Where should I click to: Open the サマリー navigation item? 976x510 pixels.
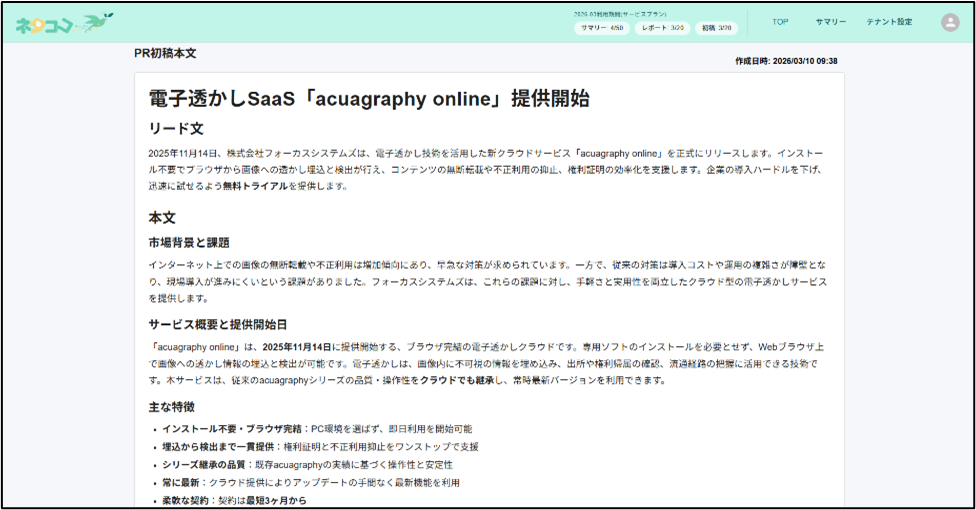[830, 22]
